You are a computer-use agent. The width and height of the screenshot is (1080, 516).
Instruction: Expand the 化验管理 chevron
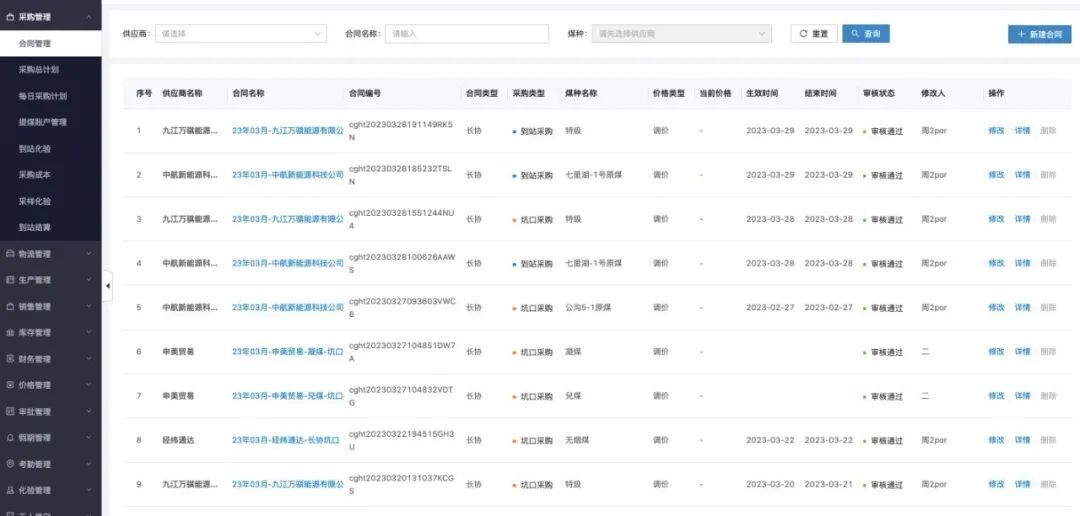click(89, 490)
